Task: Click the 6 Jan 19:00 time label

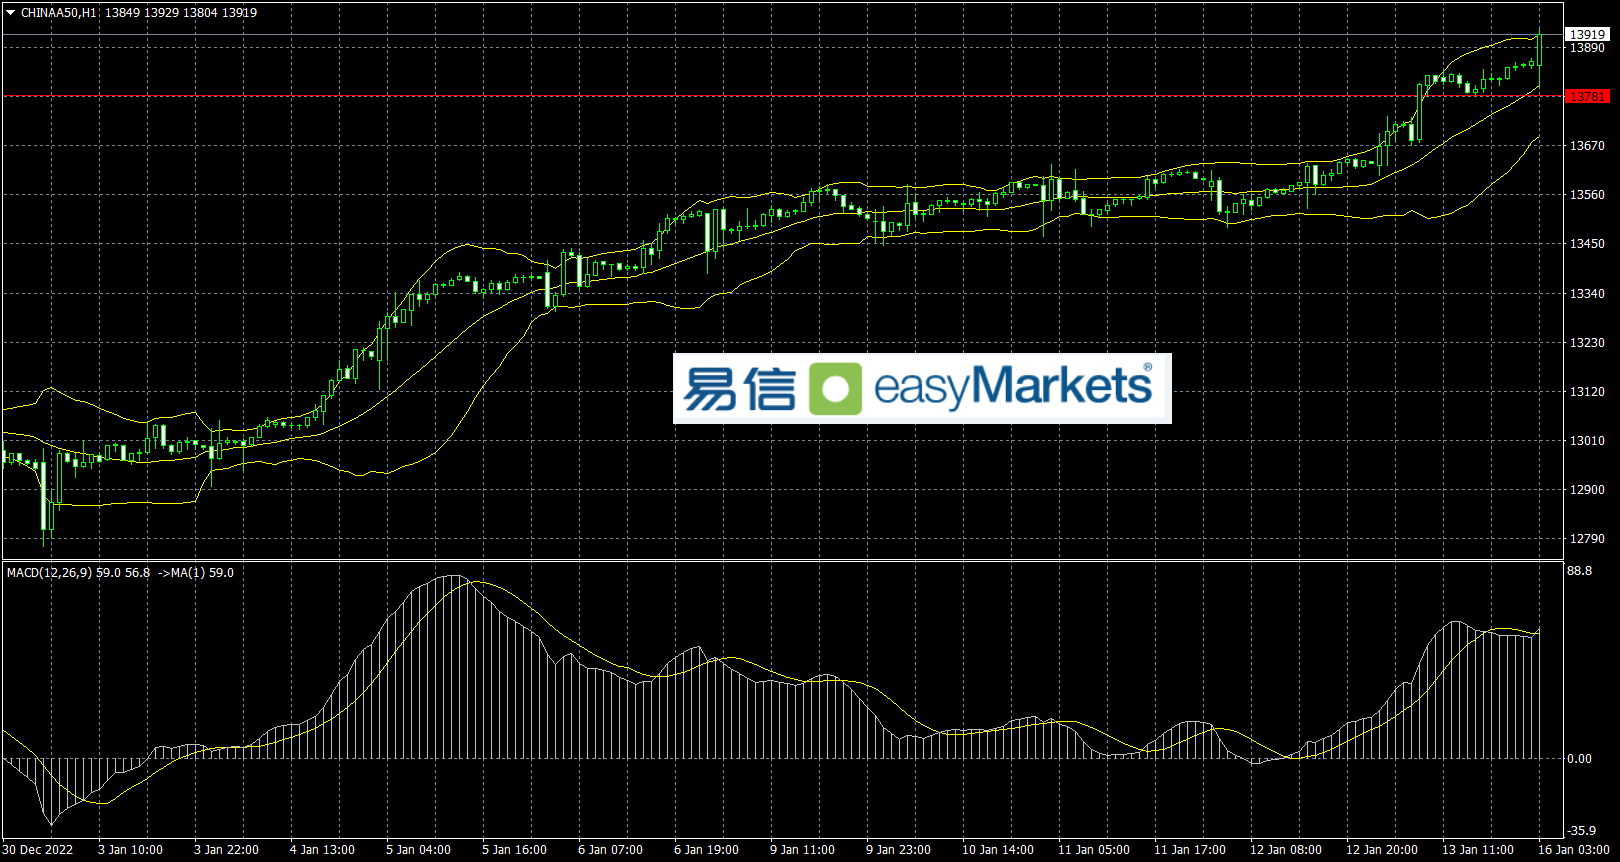Action: pos(706,850)
